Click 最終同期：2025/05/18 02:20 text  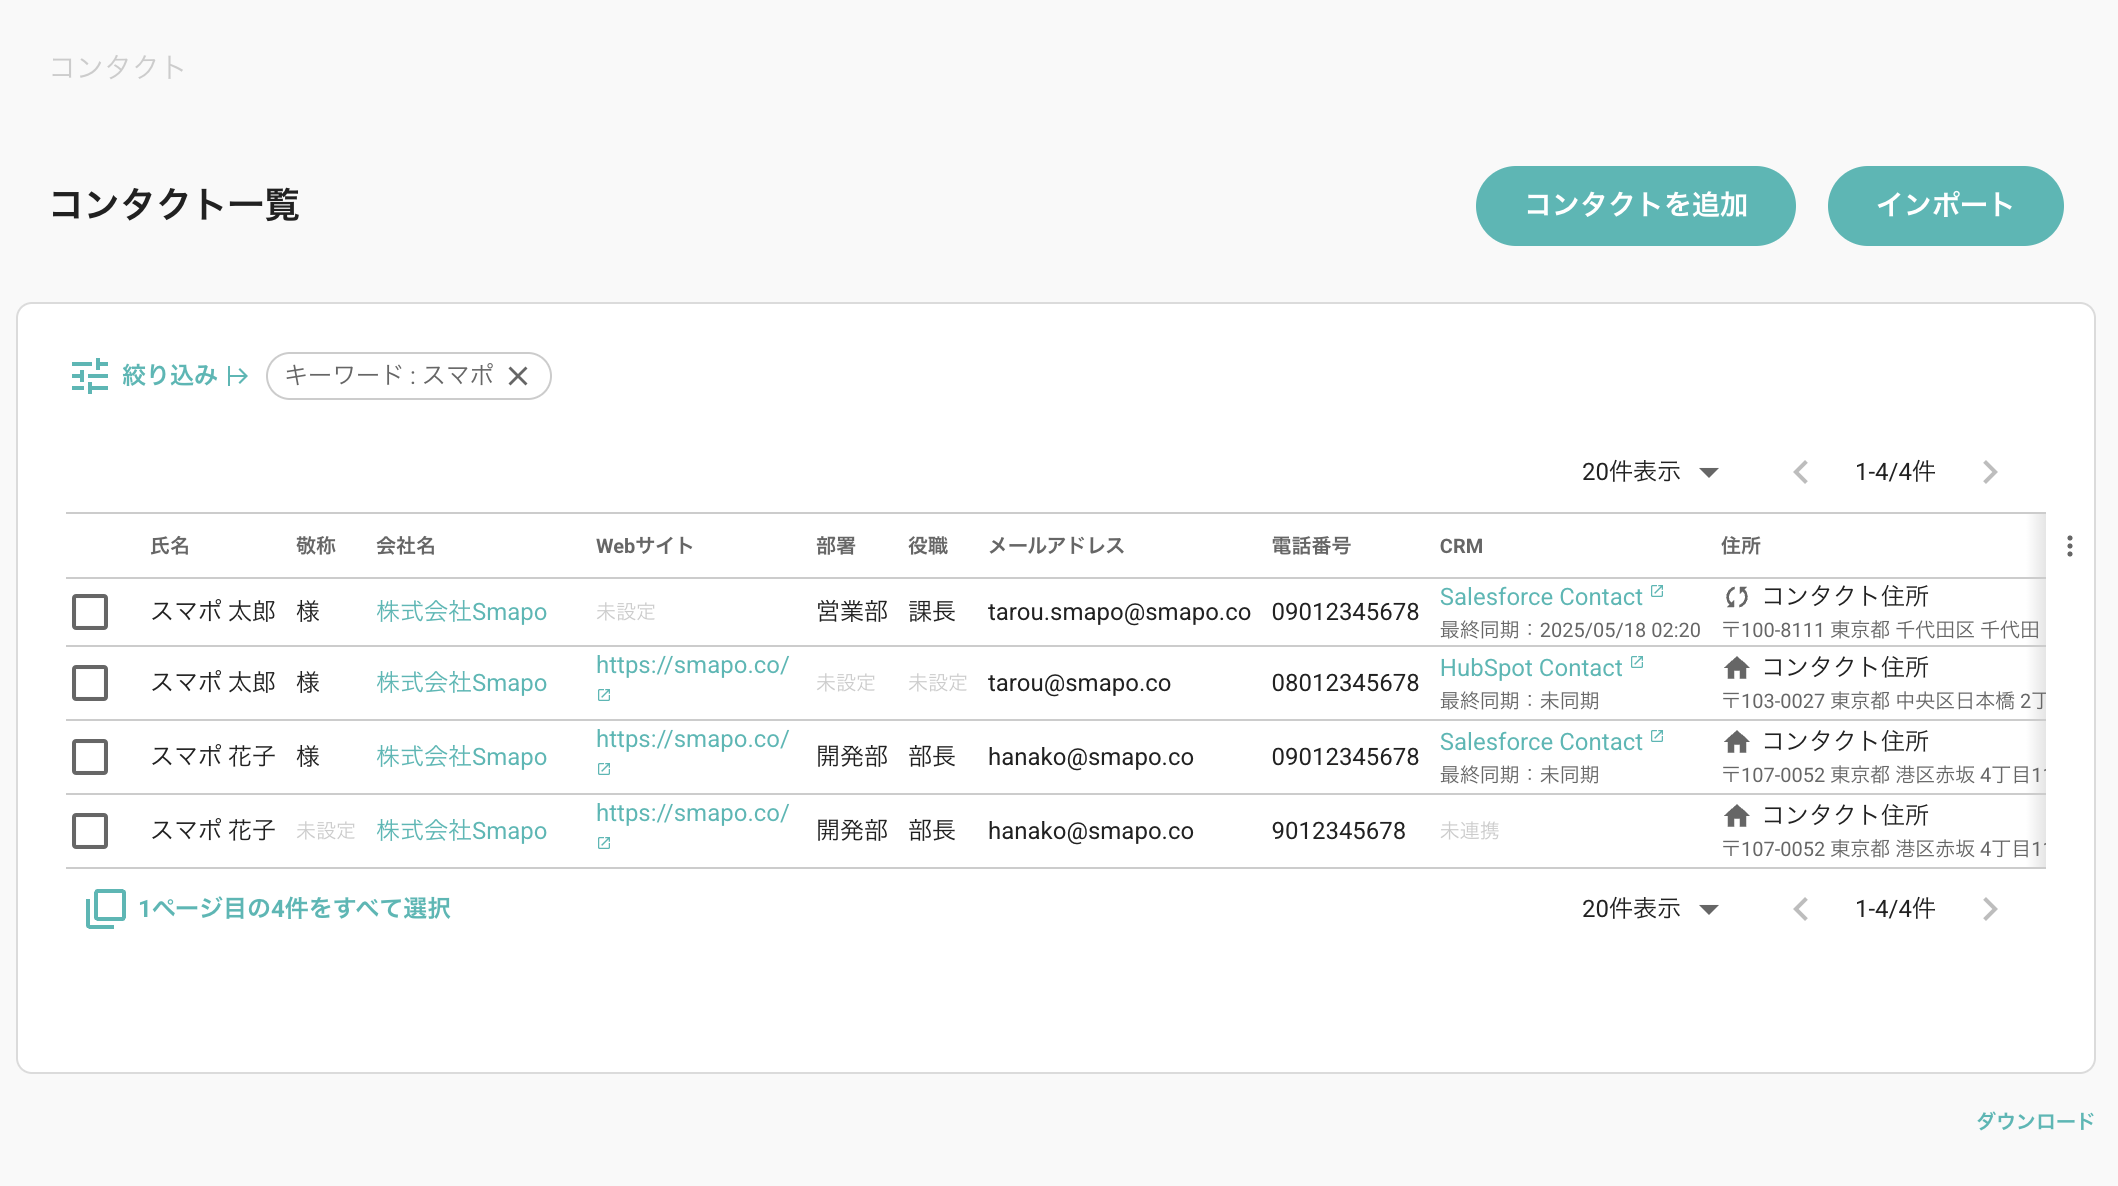[x=1570, y=630]
